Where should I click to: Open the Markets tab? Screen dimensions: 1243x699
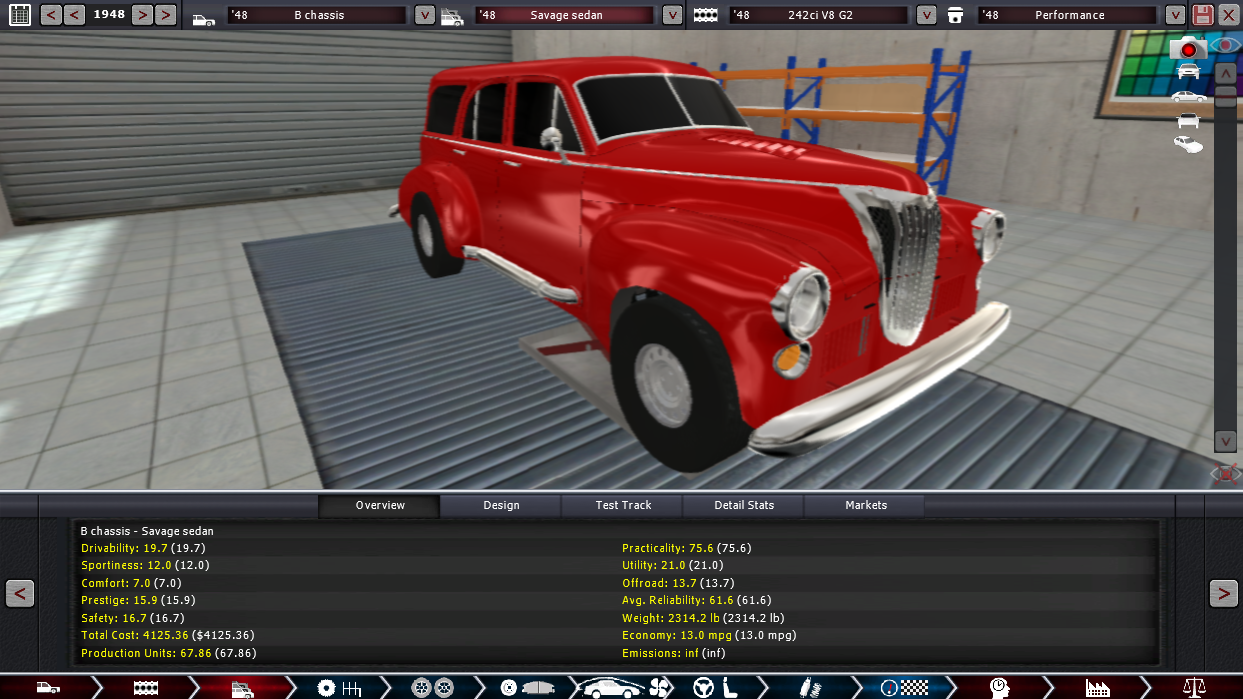[x=866, y=505]
